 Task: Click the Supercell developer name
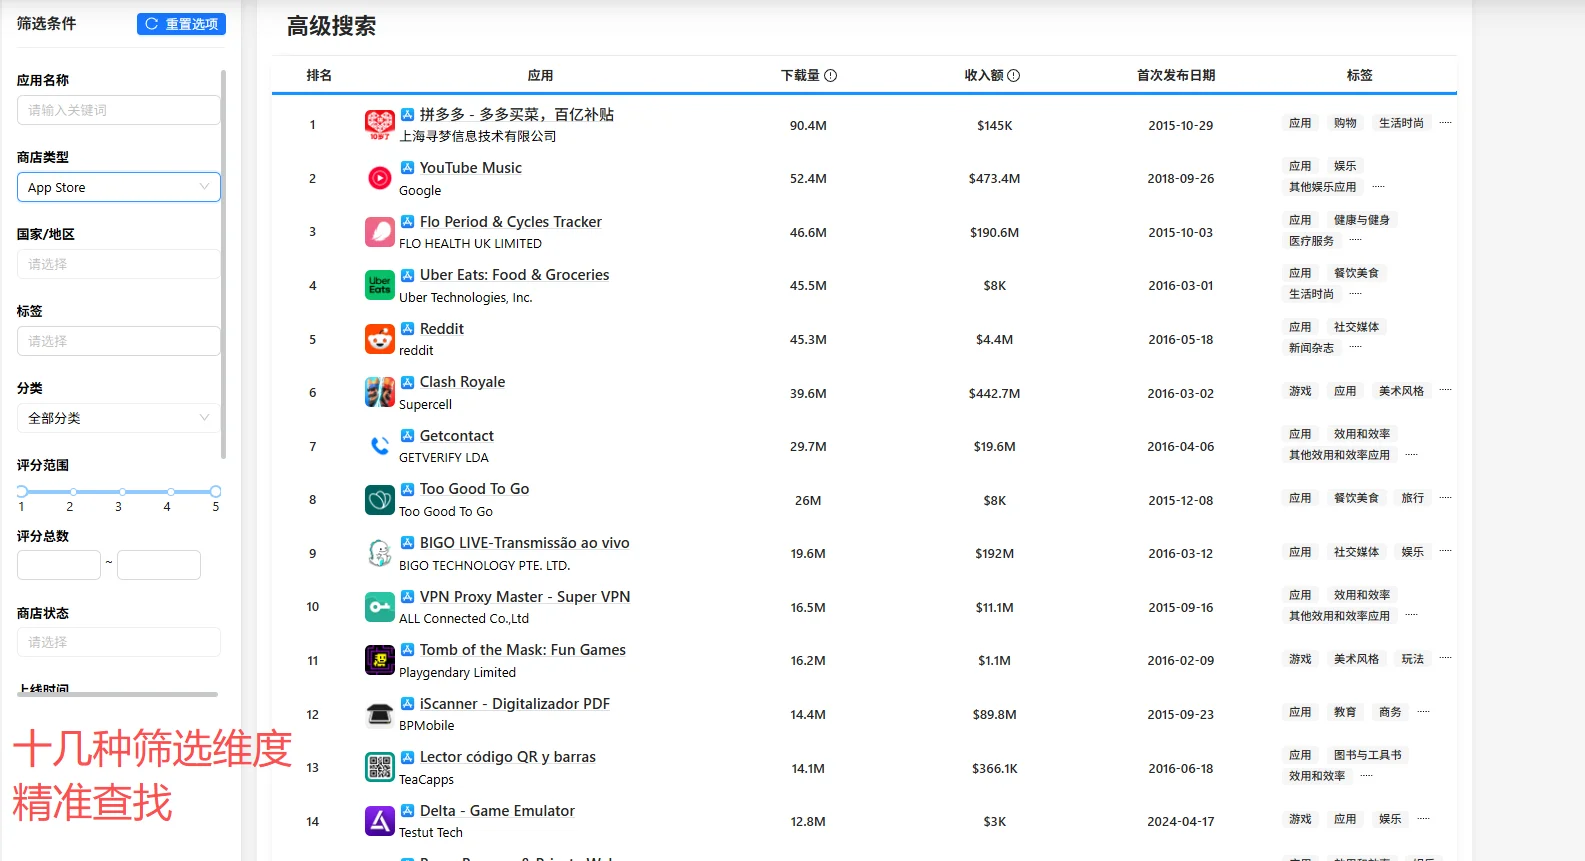pyautogui.click(x=425, y=405)
